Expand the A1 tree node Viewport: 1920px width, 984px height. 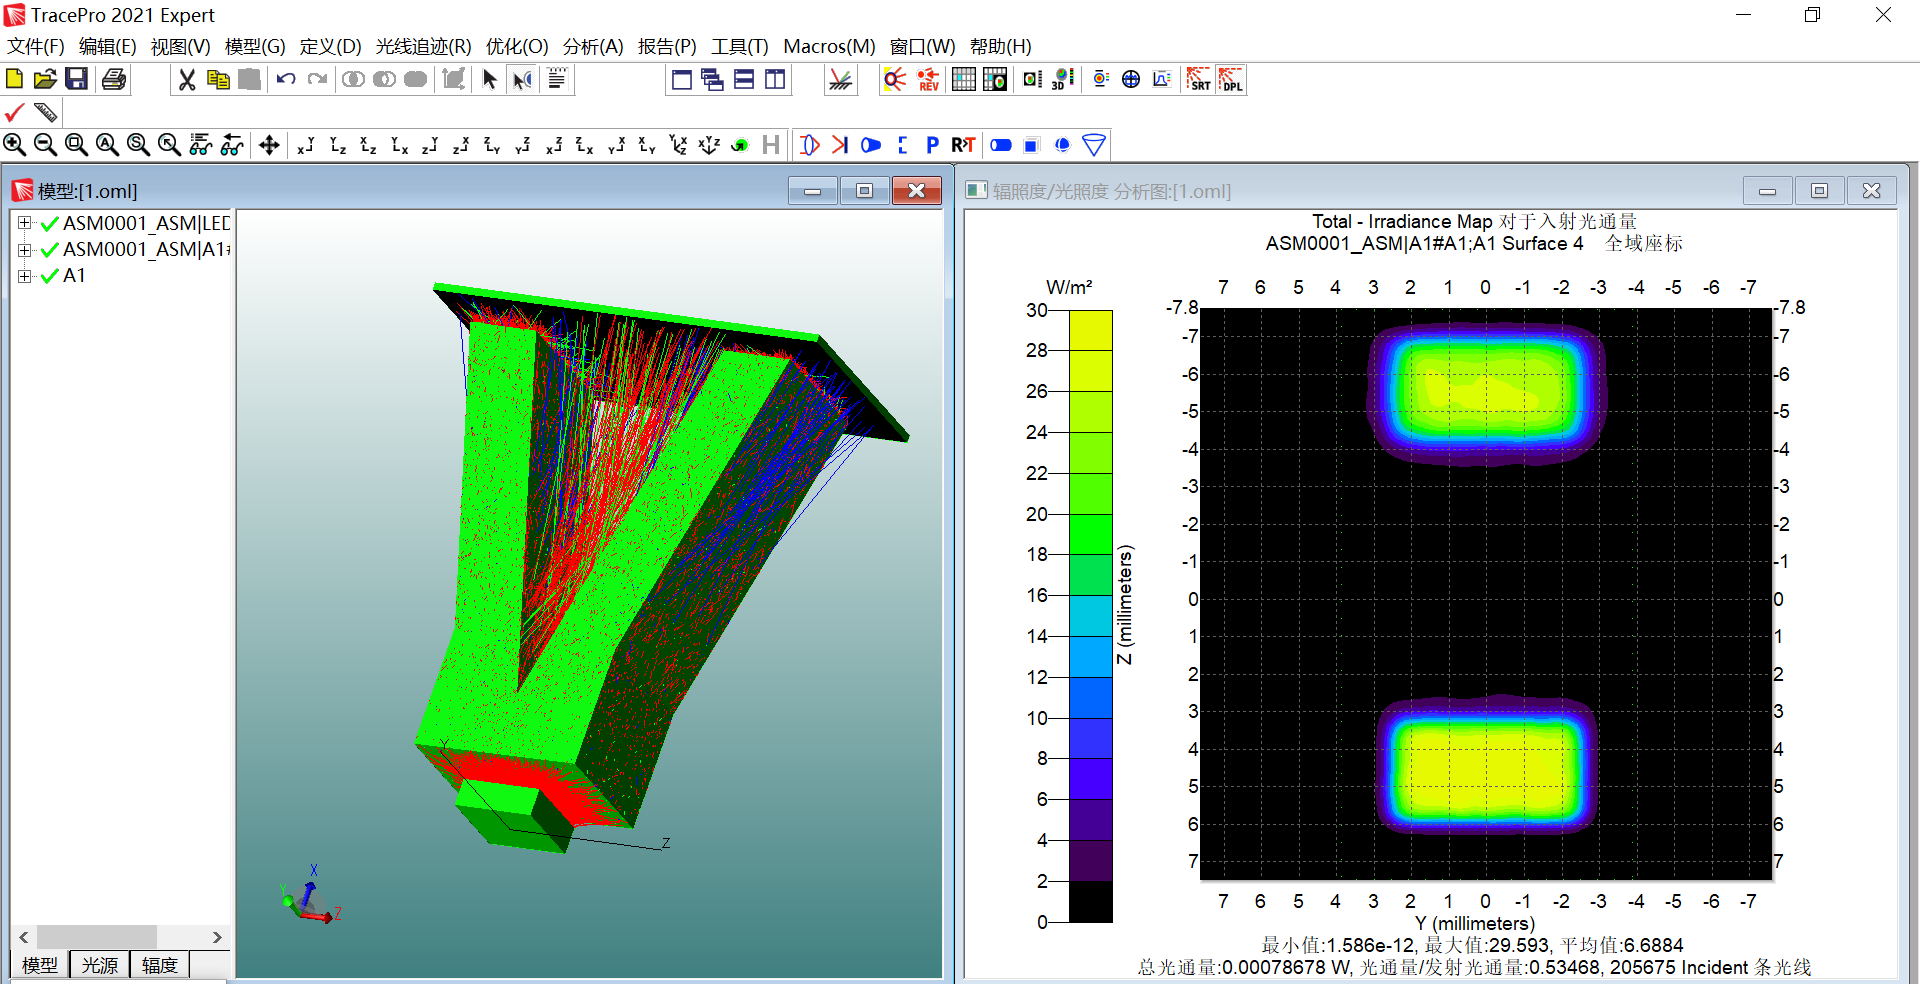[x=25, y=275]
